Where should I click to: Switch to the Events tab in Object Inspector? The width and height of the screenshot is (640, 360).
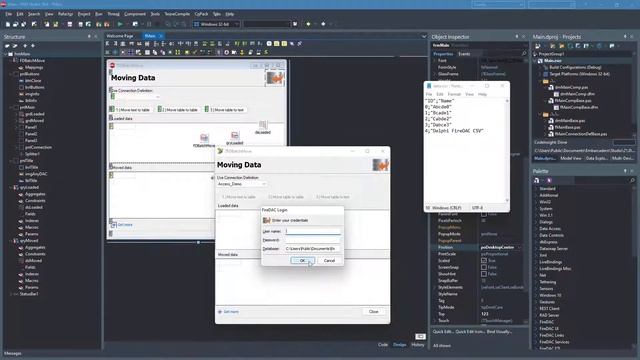tap(464, 54)
